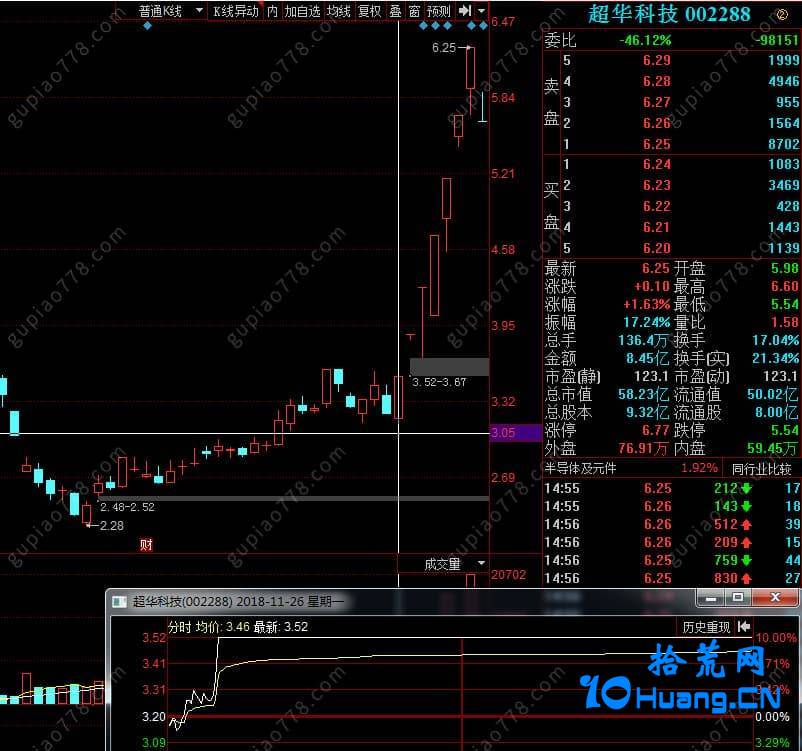Click the 涨停 6.77 limit-up price
802x751 pixels.
click(x=656, y=430)
